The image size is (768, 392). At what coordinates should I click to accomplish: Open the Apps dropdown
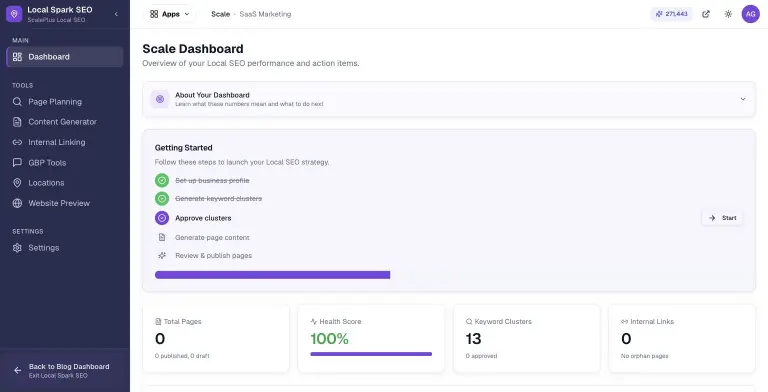(169, 14)
